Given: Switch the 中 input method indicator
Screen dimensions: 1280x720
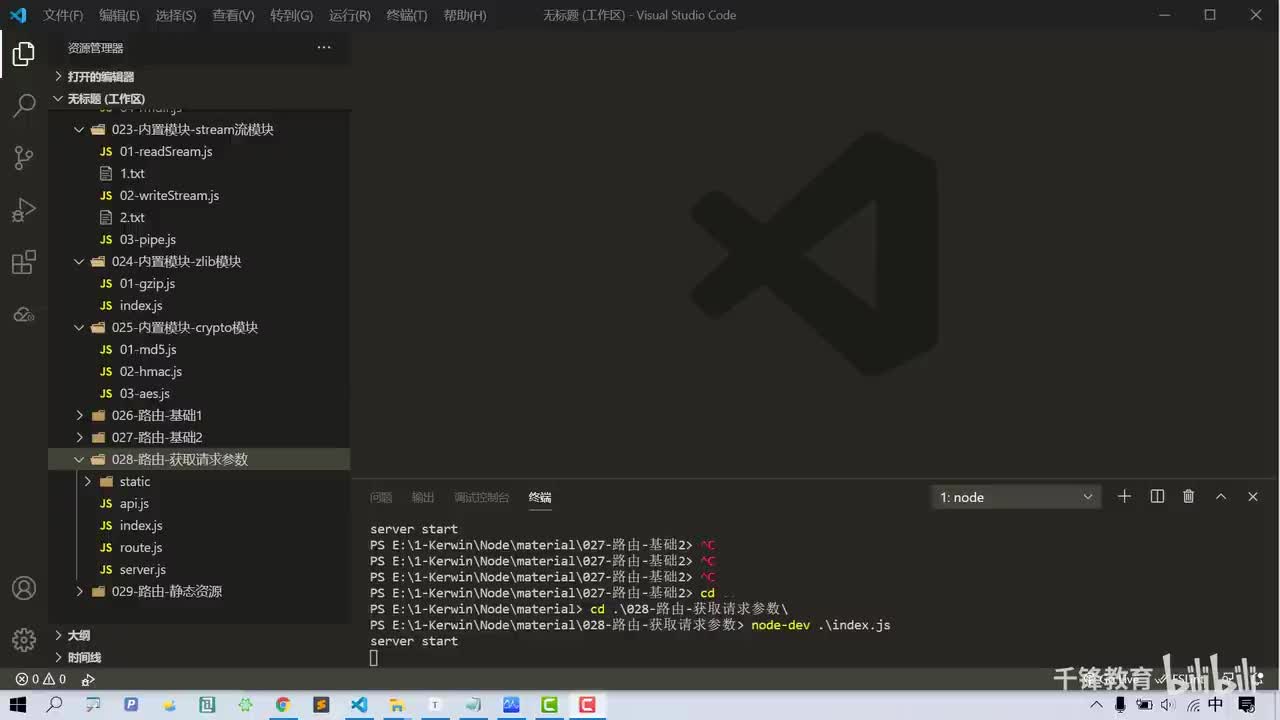Looking at the screenshot, I should pos(1216,705).
